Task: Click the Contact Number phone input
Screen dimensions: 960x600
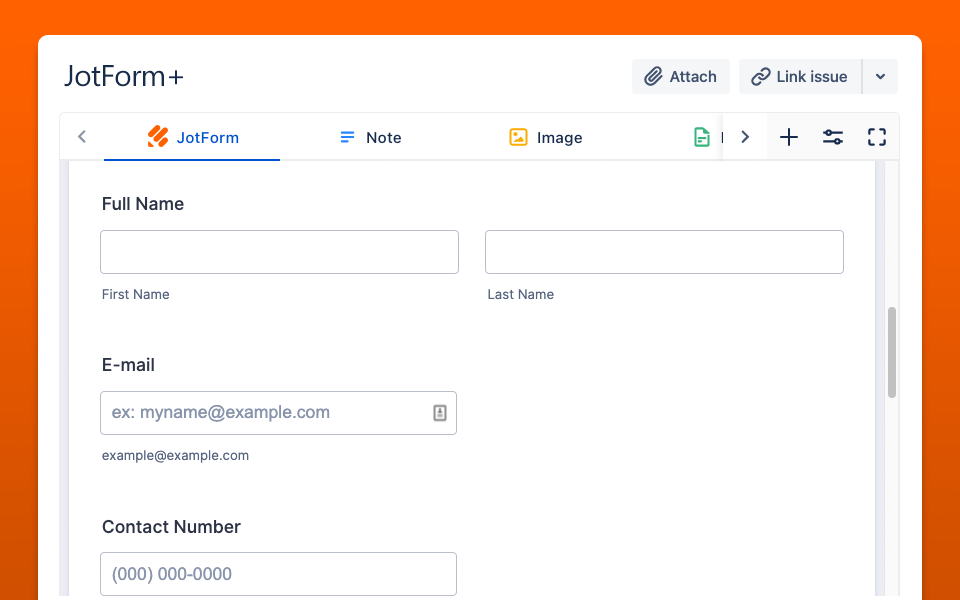Action: [278, 574]
